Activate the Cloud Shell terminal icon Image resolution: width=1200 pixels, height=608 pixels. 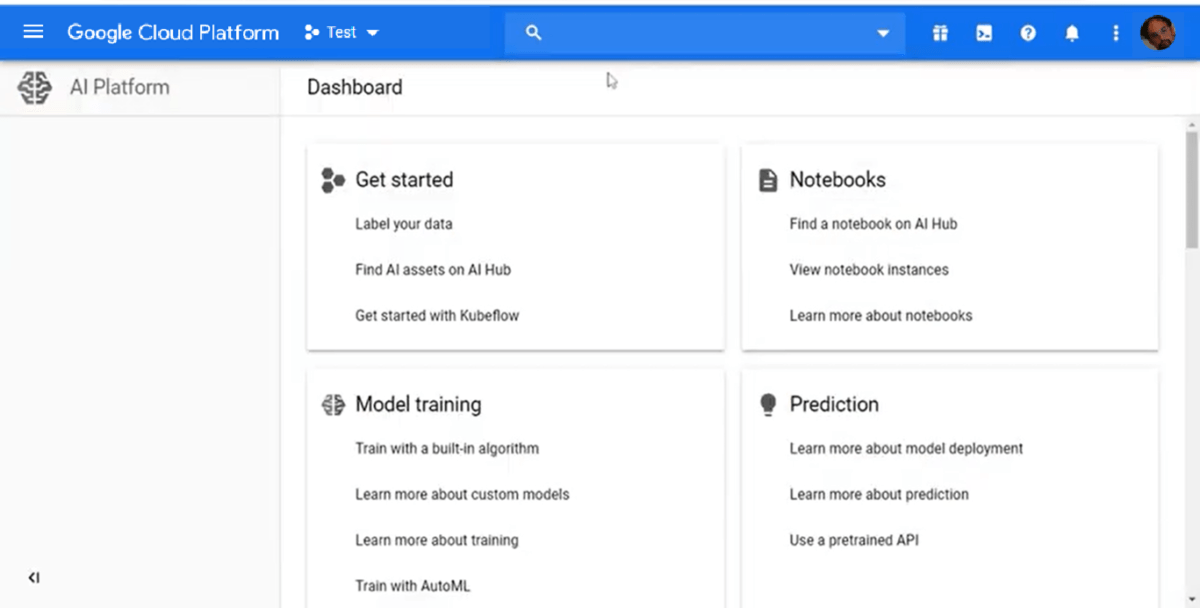984,32
